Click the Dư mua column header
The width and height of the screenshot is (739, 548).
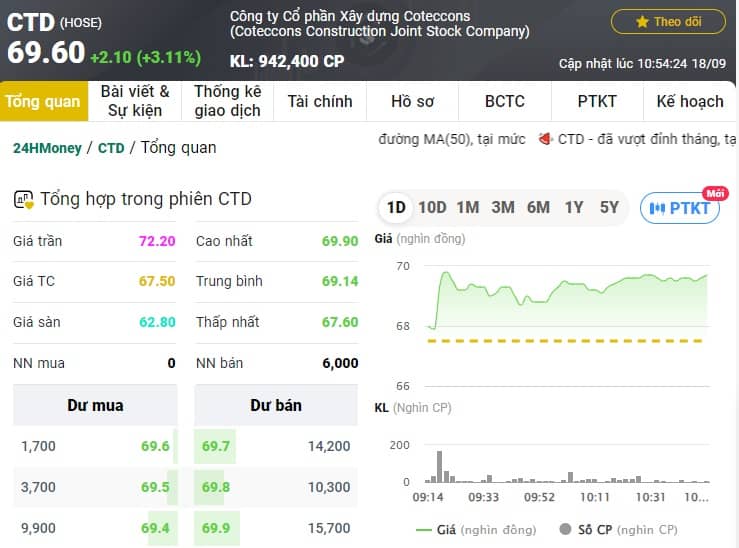point(95,405)
